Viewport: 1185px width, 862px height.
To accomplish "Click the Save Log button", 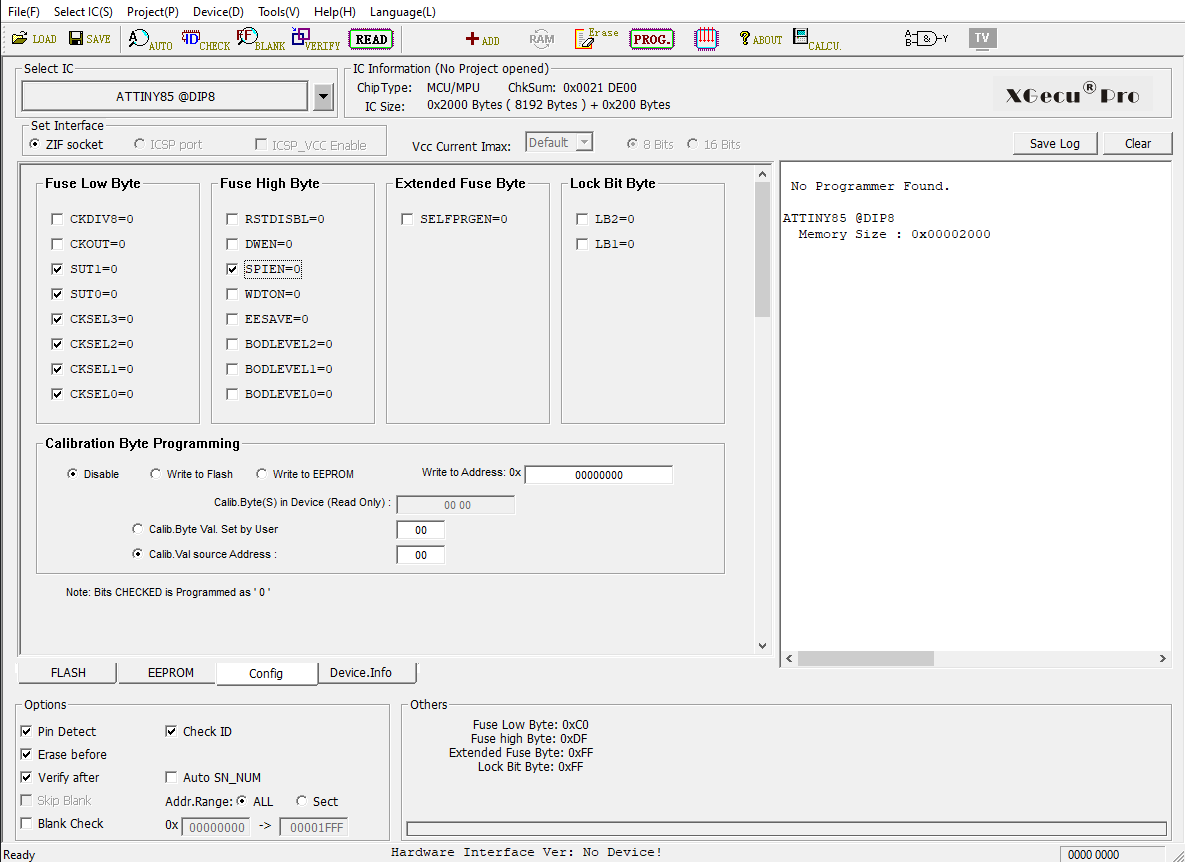I will click(x=1054, y=144).
